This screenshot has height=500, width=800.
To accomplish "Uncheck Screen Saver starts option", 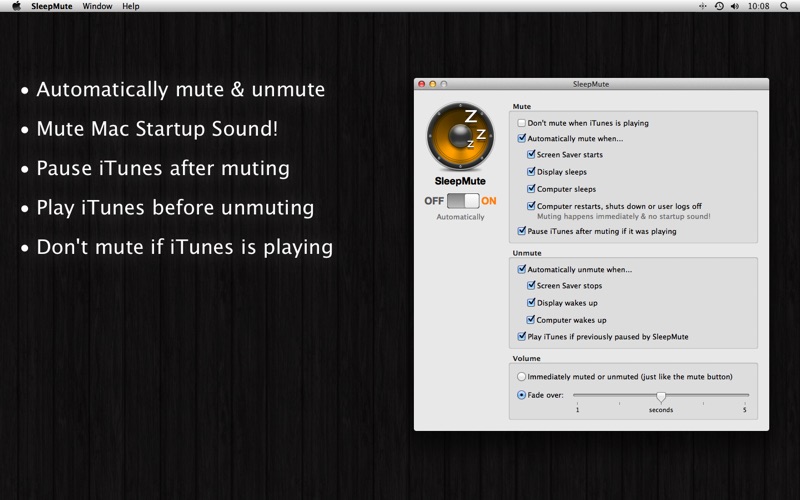I will pyautogui.click(x=531, y=154).
